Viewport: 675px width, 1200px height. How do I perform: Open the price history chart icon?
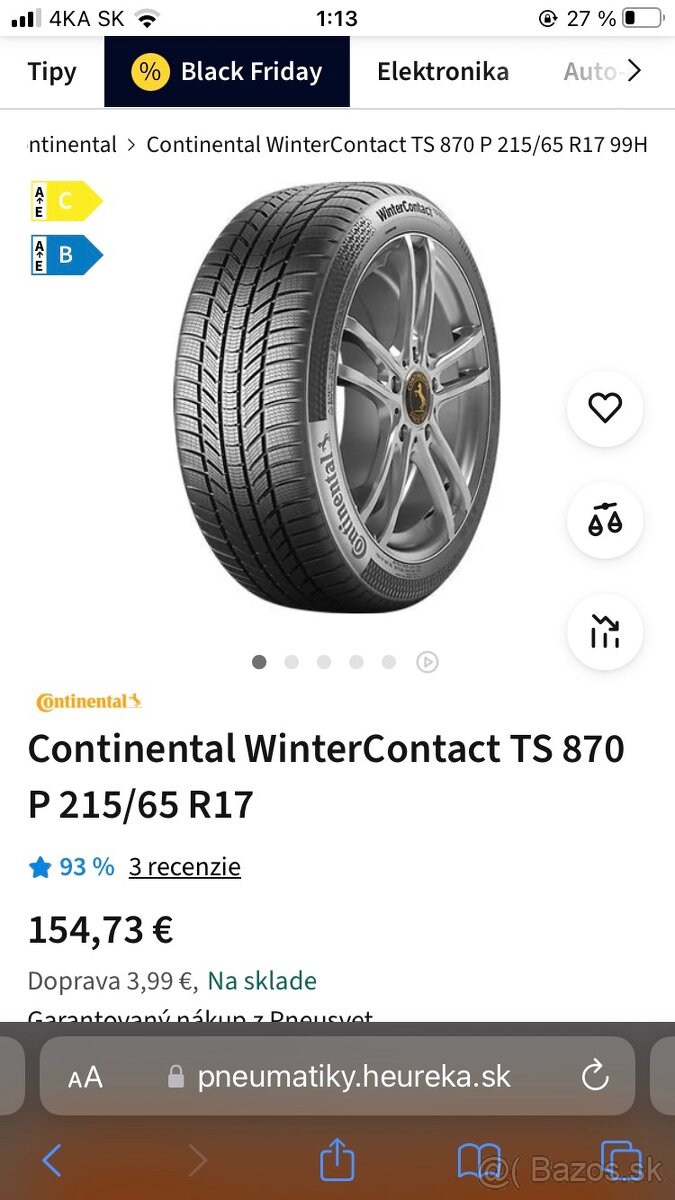click(x=604, y=631)
